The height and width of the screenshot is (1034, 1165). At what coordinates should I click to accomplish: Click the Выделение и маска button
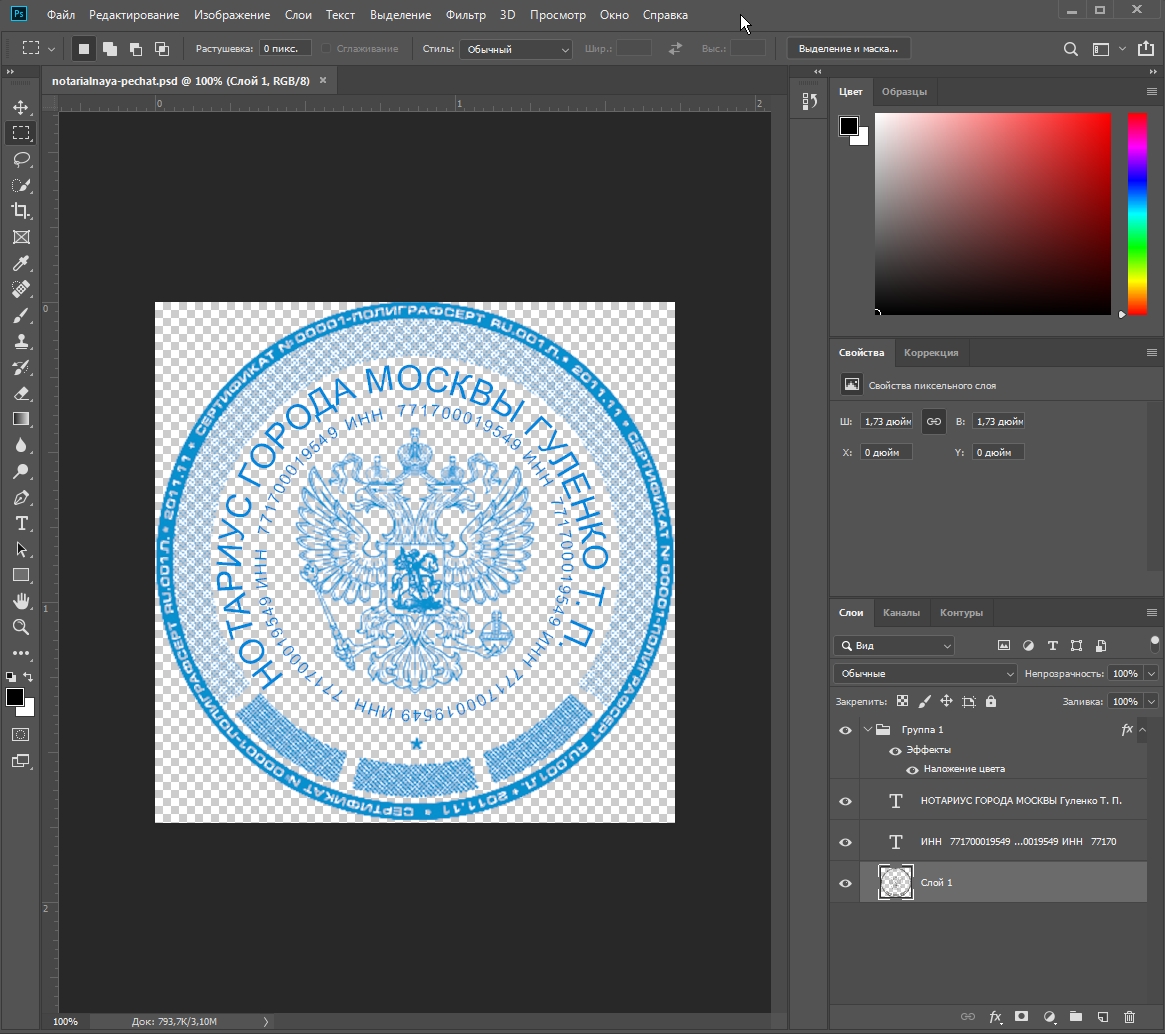click(x=848, y=49)
